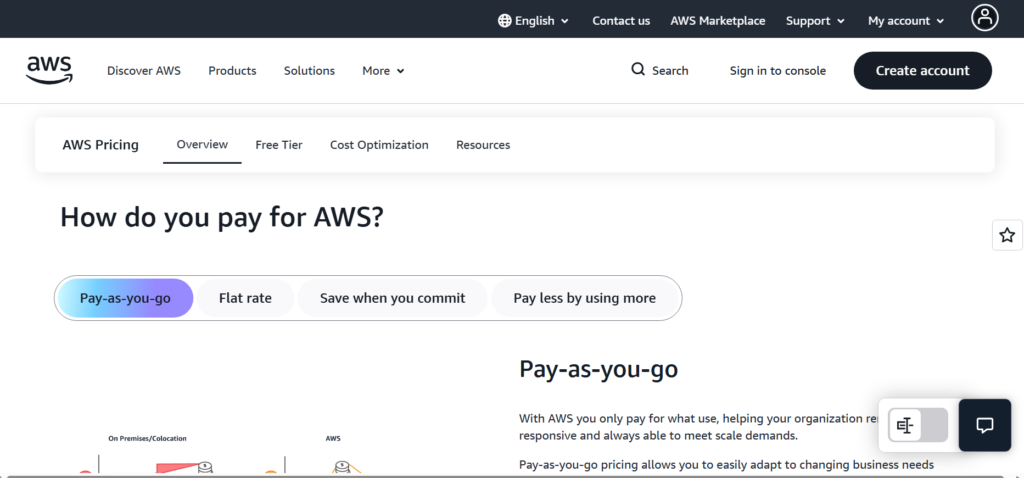Open the user profile icon
Image resolution: width=1024 pixels, height=478 pixels.
click(985, 17)
